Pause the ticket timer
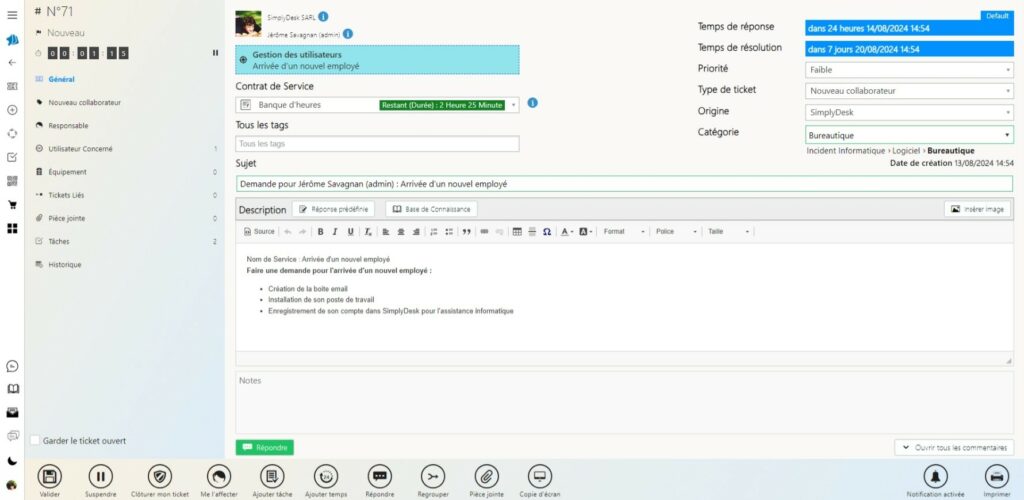The height and width of the screenshot is (500, 1024). click(x=215, y=53)
